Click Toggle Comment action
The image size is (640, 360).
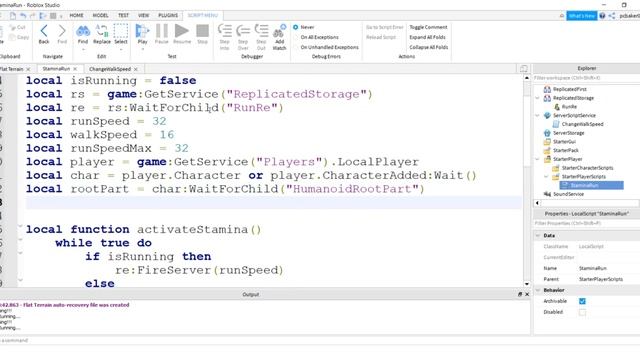[x=428, y=27]
